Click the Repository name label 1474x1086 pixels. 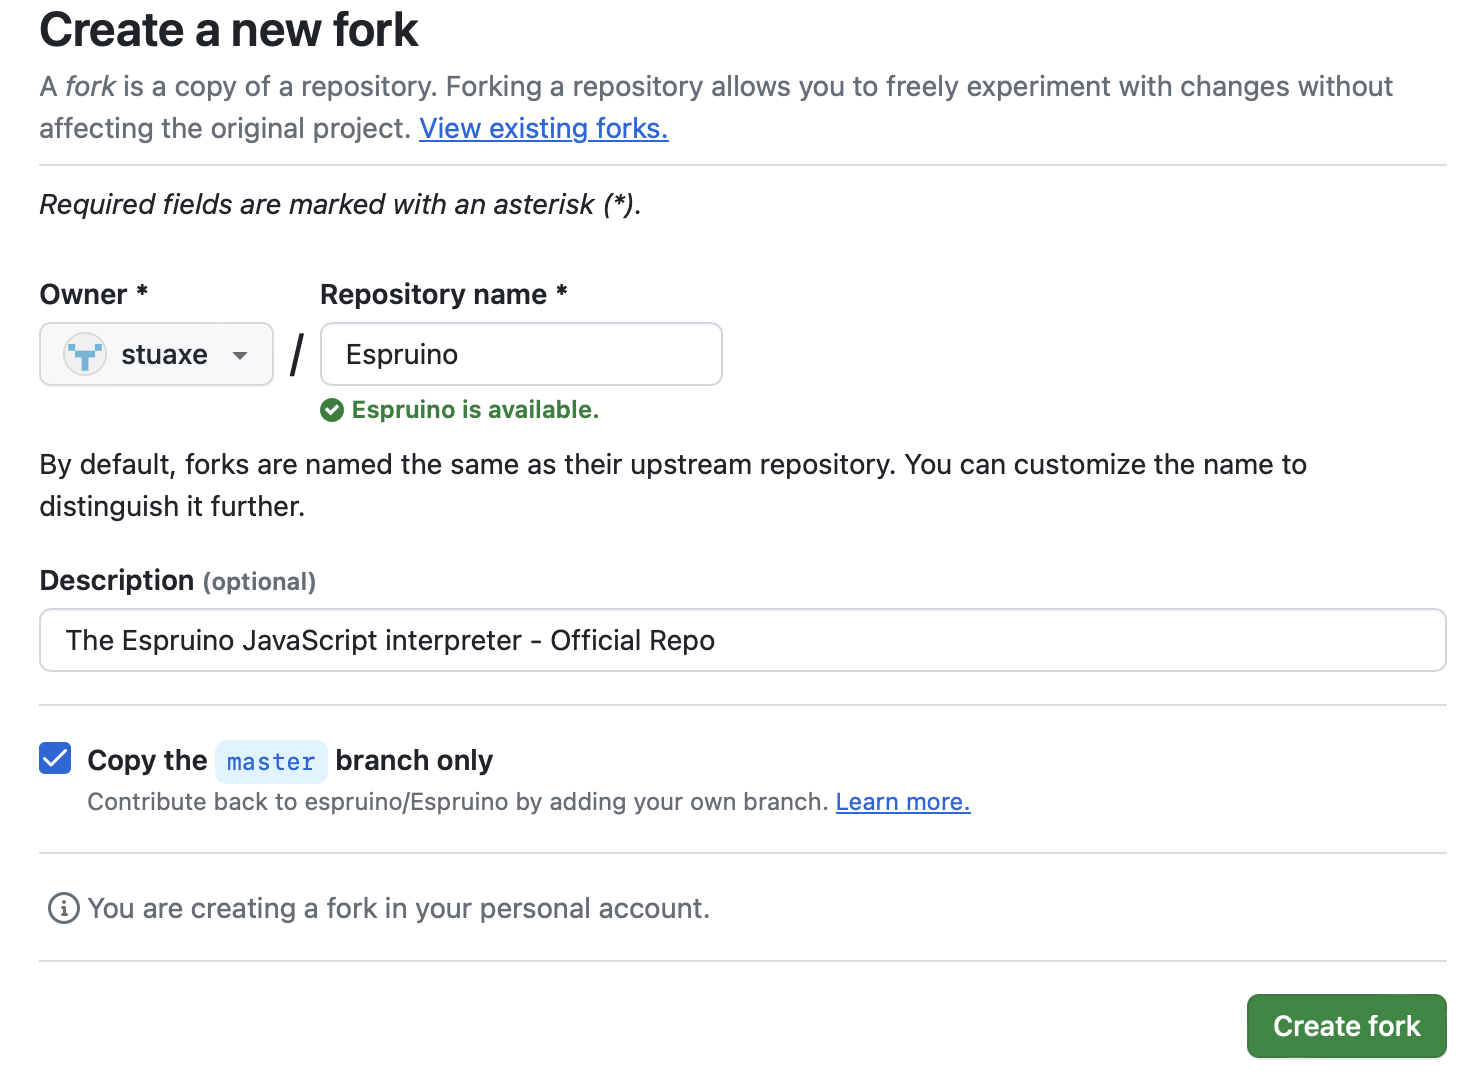[444, 294]
